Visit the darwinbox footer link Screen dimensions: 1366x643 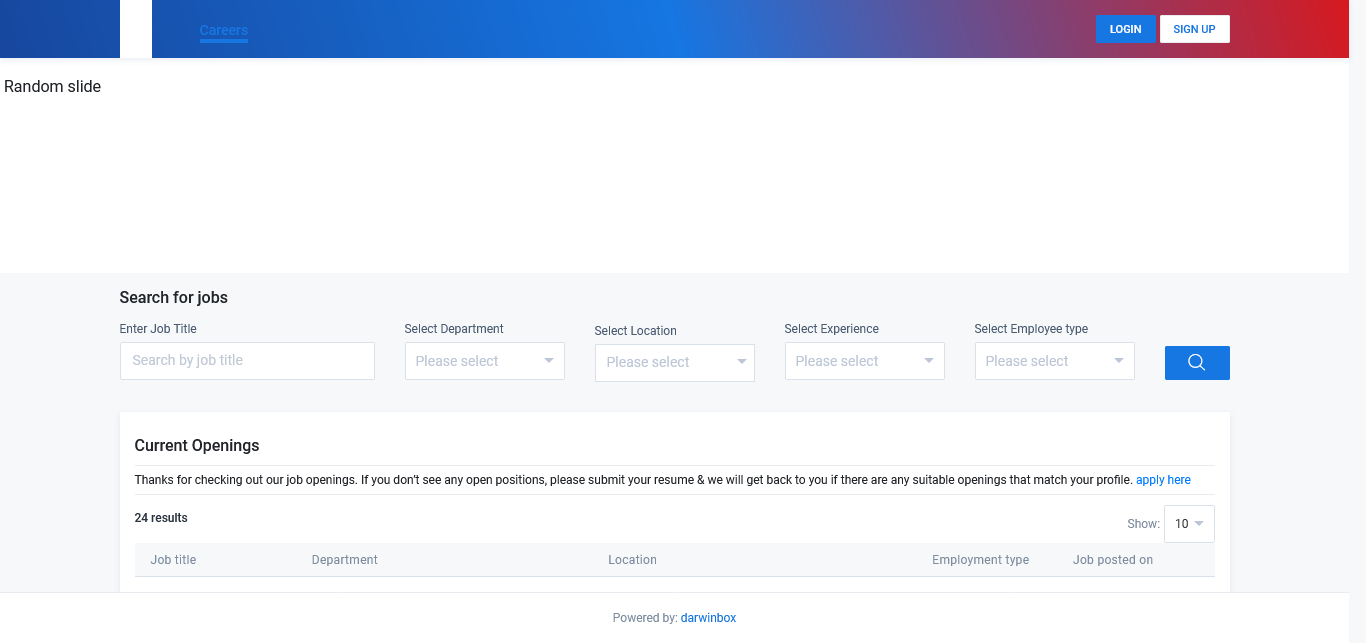[x=708, y=618]
